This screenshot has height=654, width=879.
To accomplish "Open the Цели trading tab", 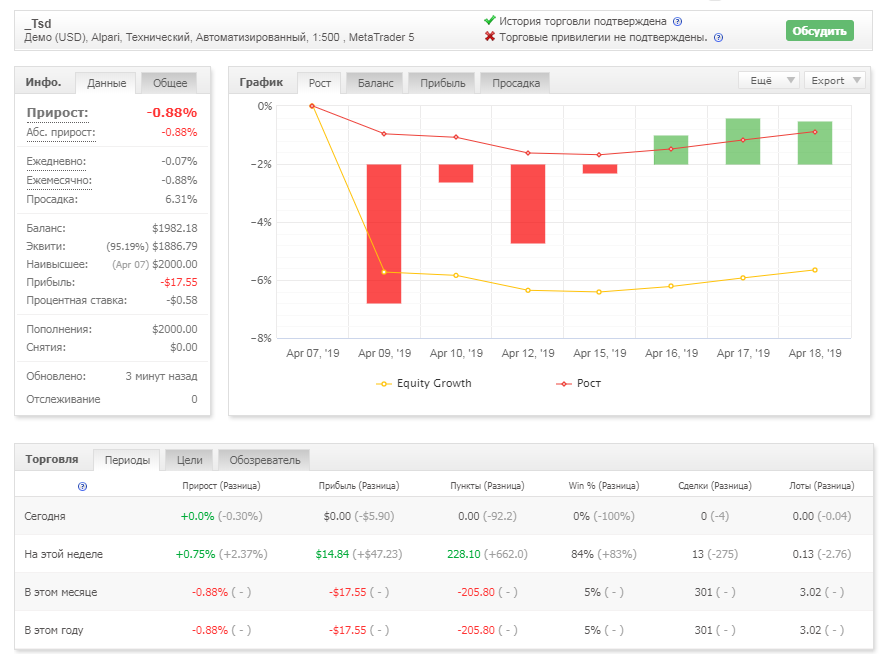I will point(189,460).
